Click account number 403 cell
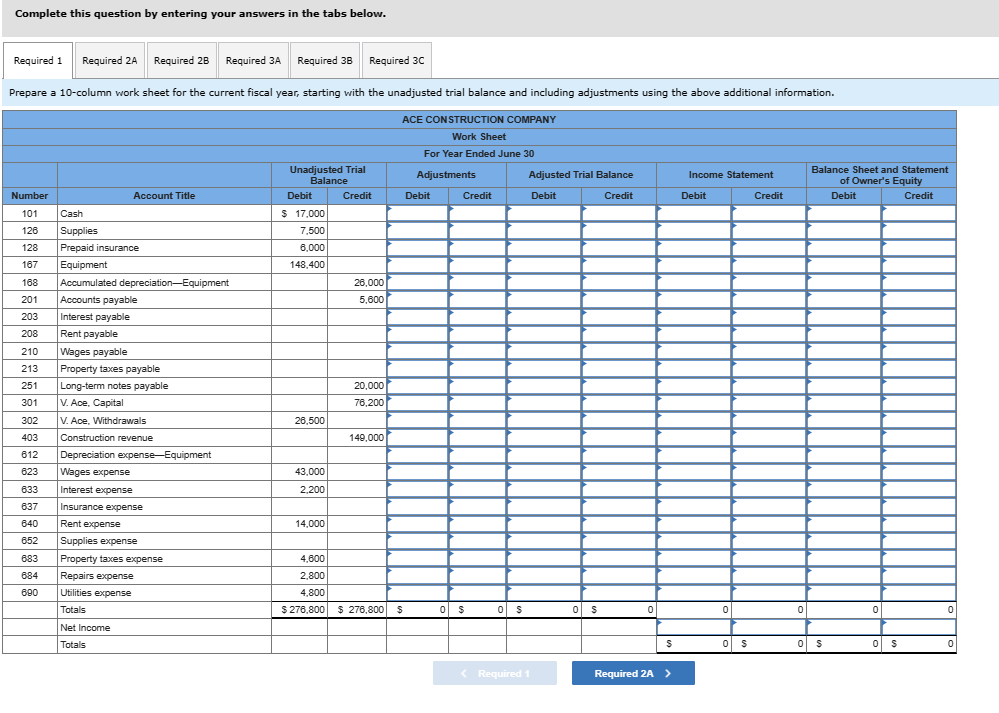This screenshot has height=713, width=999. pos(30,437)
